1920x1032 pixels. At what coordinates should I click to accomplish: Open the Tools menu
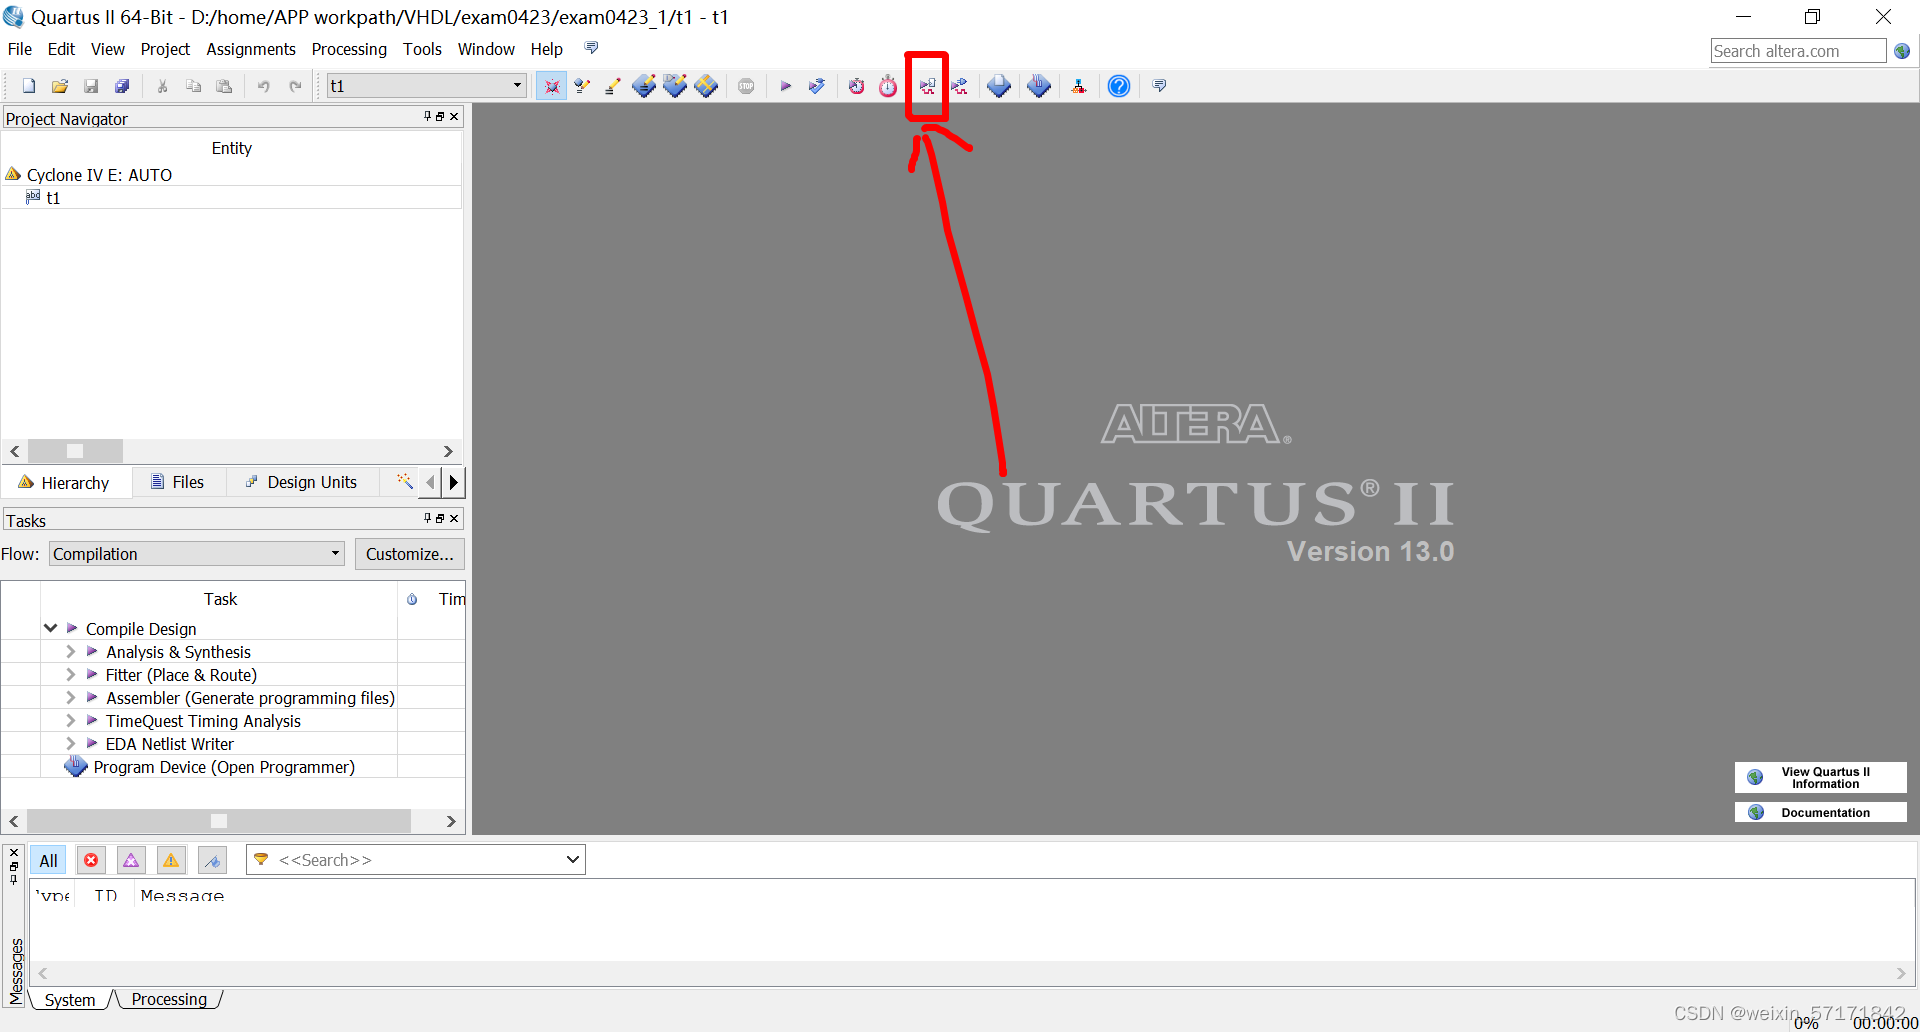(x=422, y=49)
